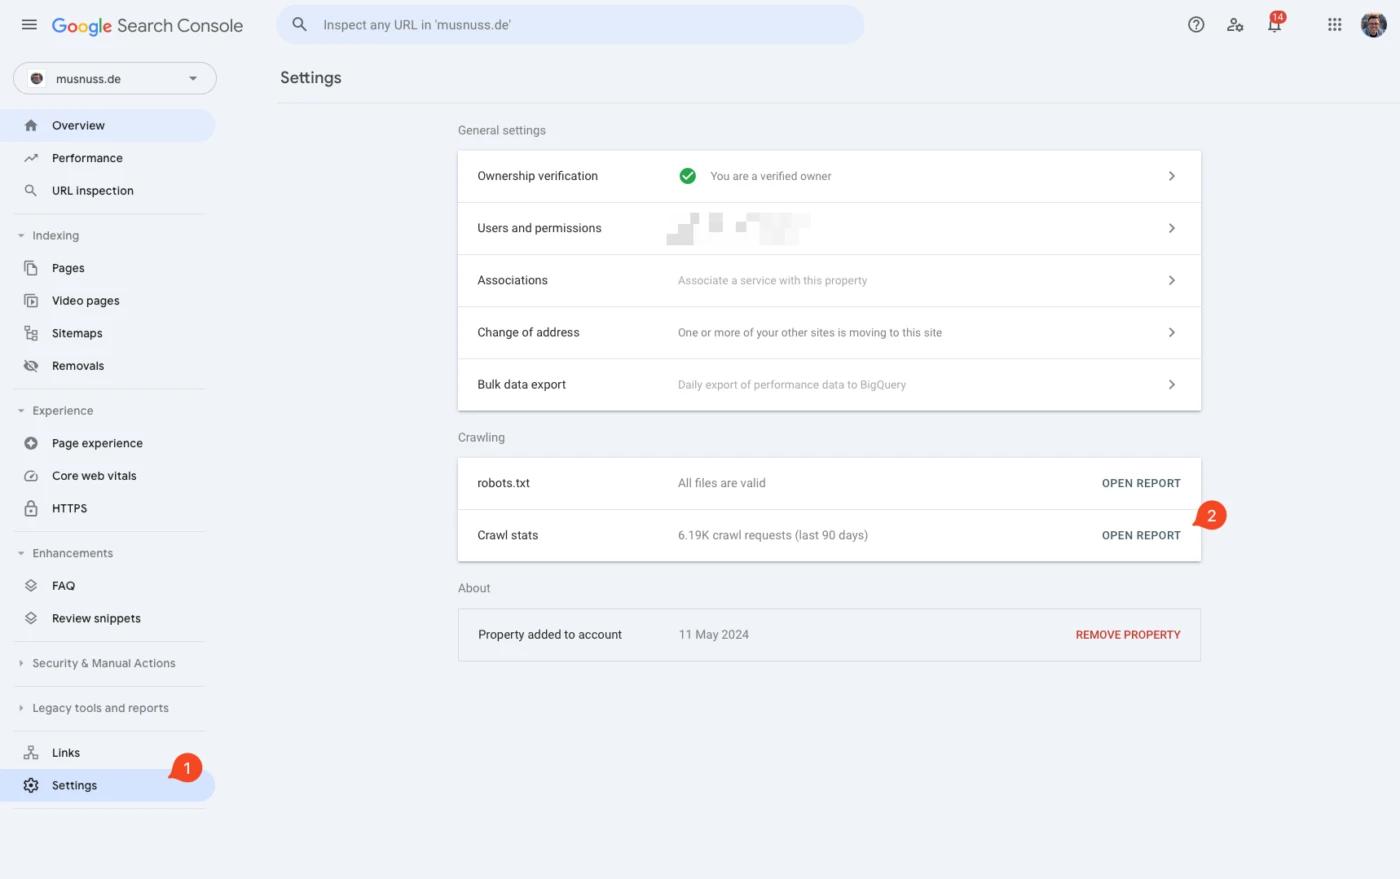Viewport: 1400px width, 879px height.
Task: Click the Core web vitals gauge icon
Action: click(x=31, y=476)
